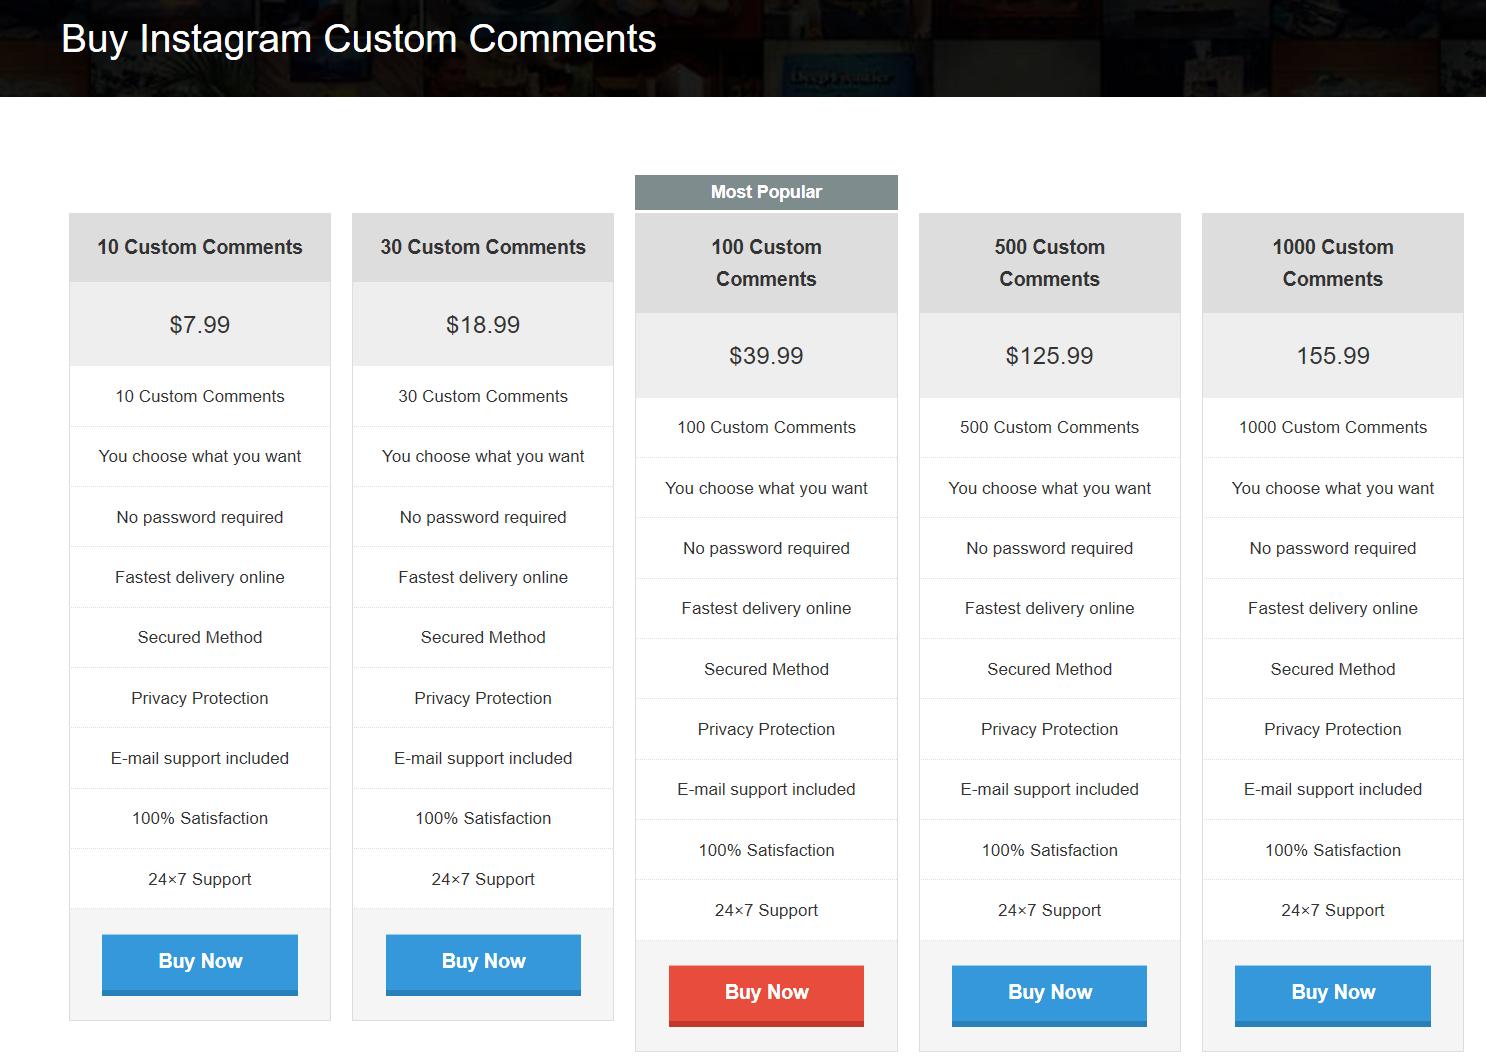Click 'E-mail support included' in $7.99 plan
Image resolution: width=1486 pixels, height=1064 pixels.
(200, 758)
